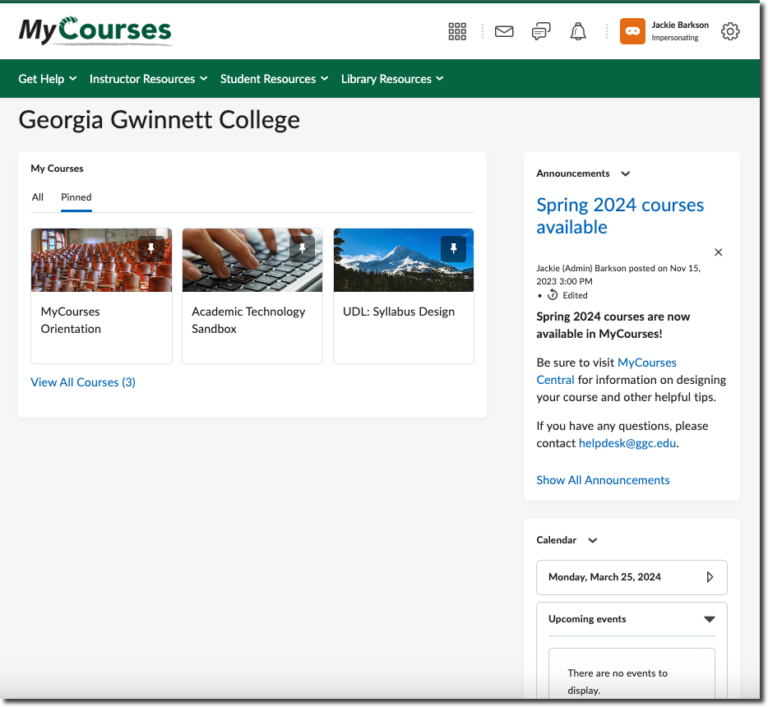Viewport: 768px width, 707px height.
Task: Click the 'There are no events to display' text
Action: click(617, 682)
